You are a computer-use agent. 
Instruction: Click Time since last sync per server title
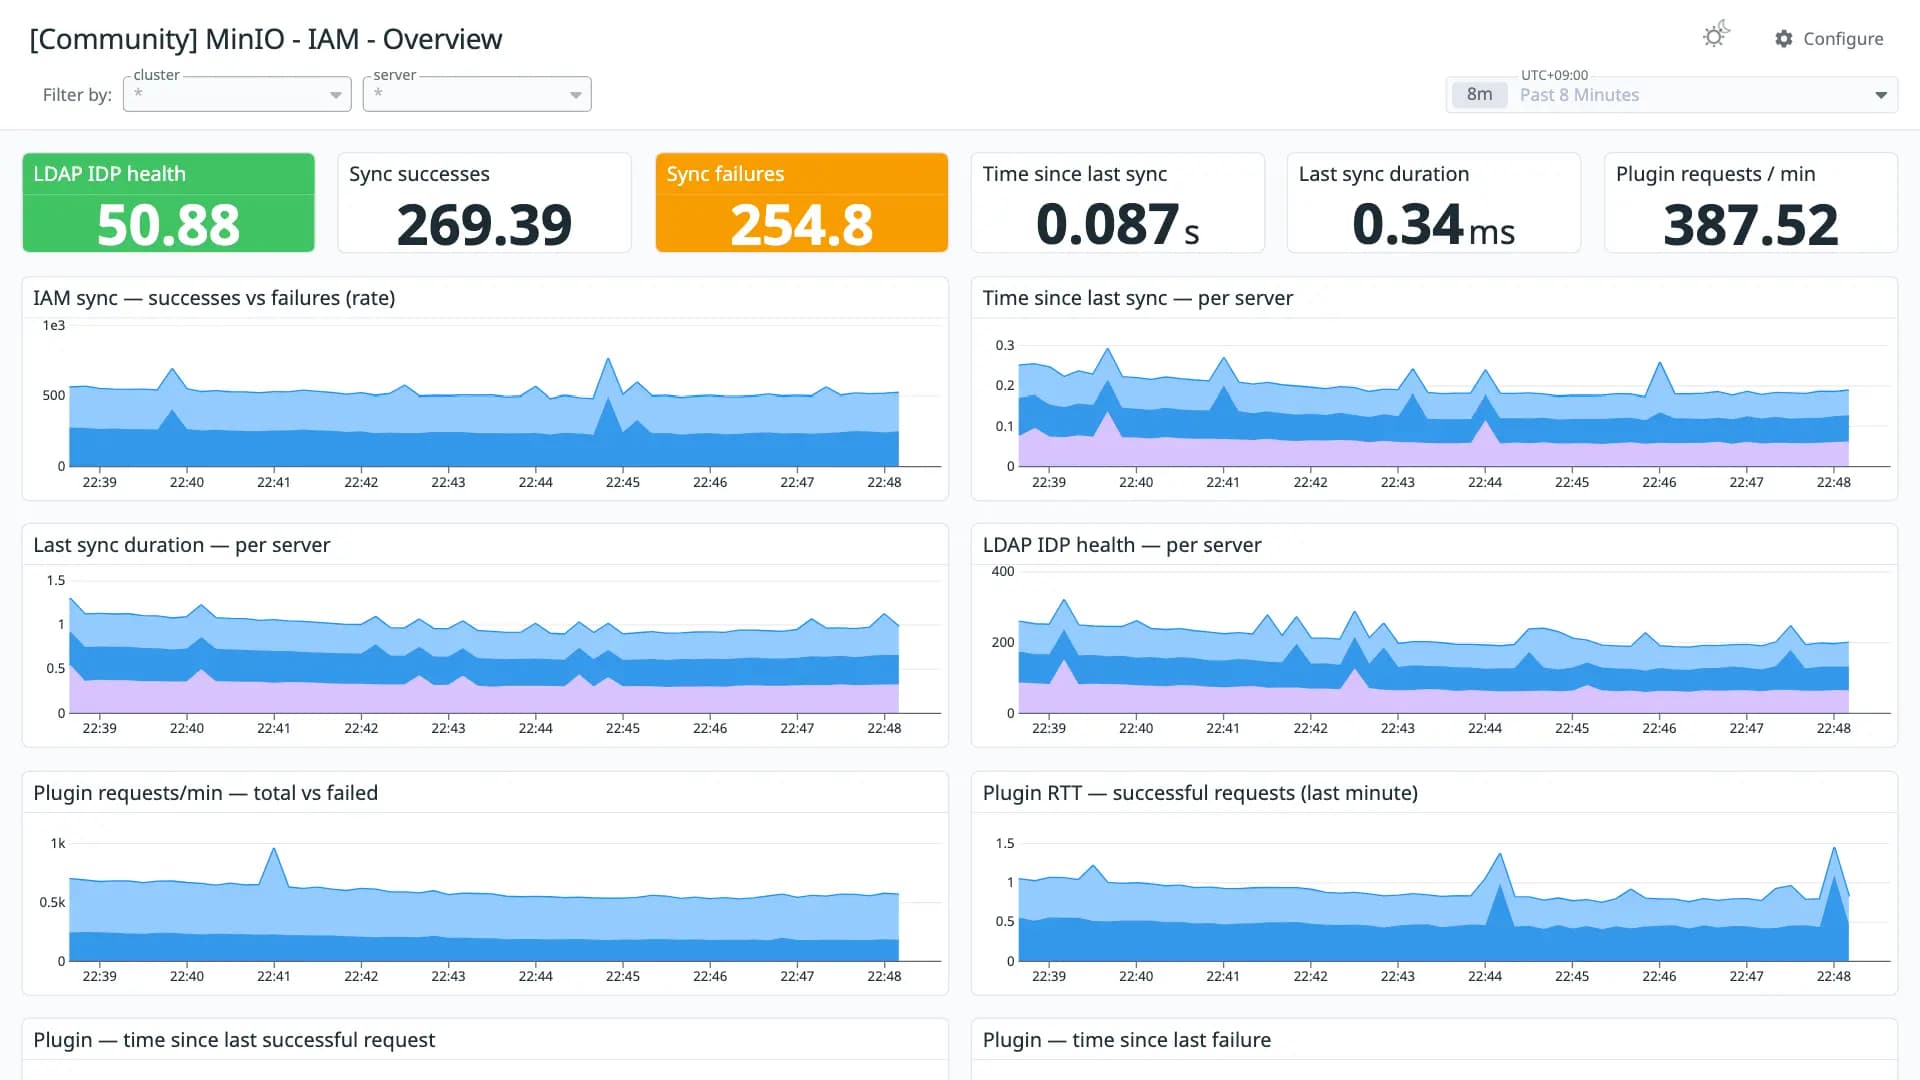(x=1137, y=298)
